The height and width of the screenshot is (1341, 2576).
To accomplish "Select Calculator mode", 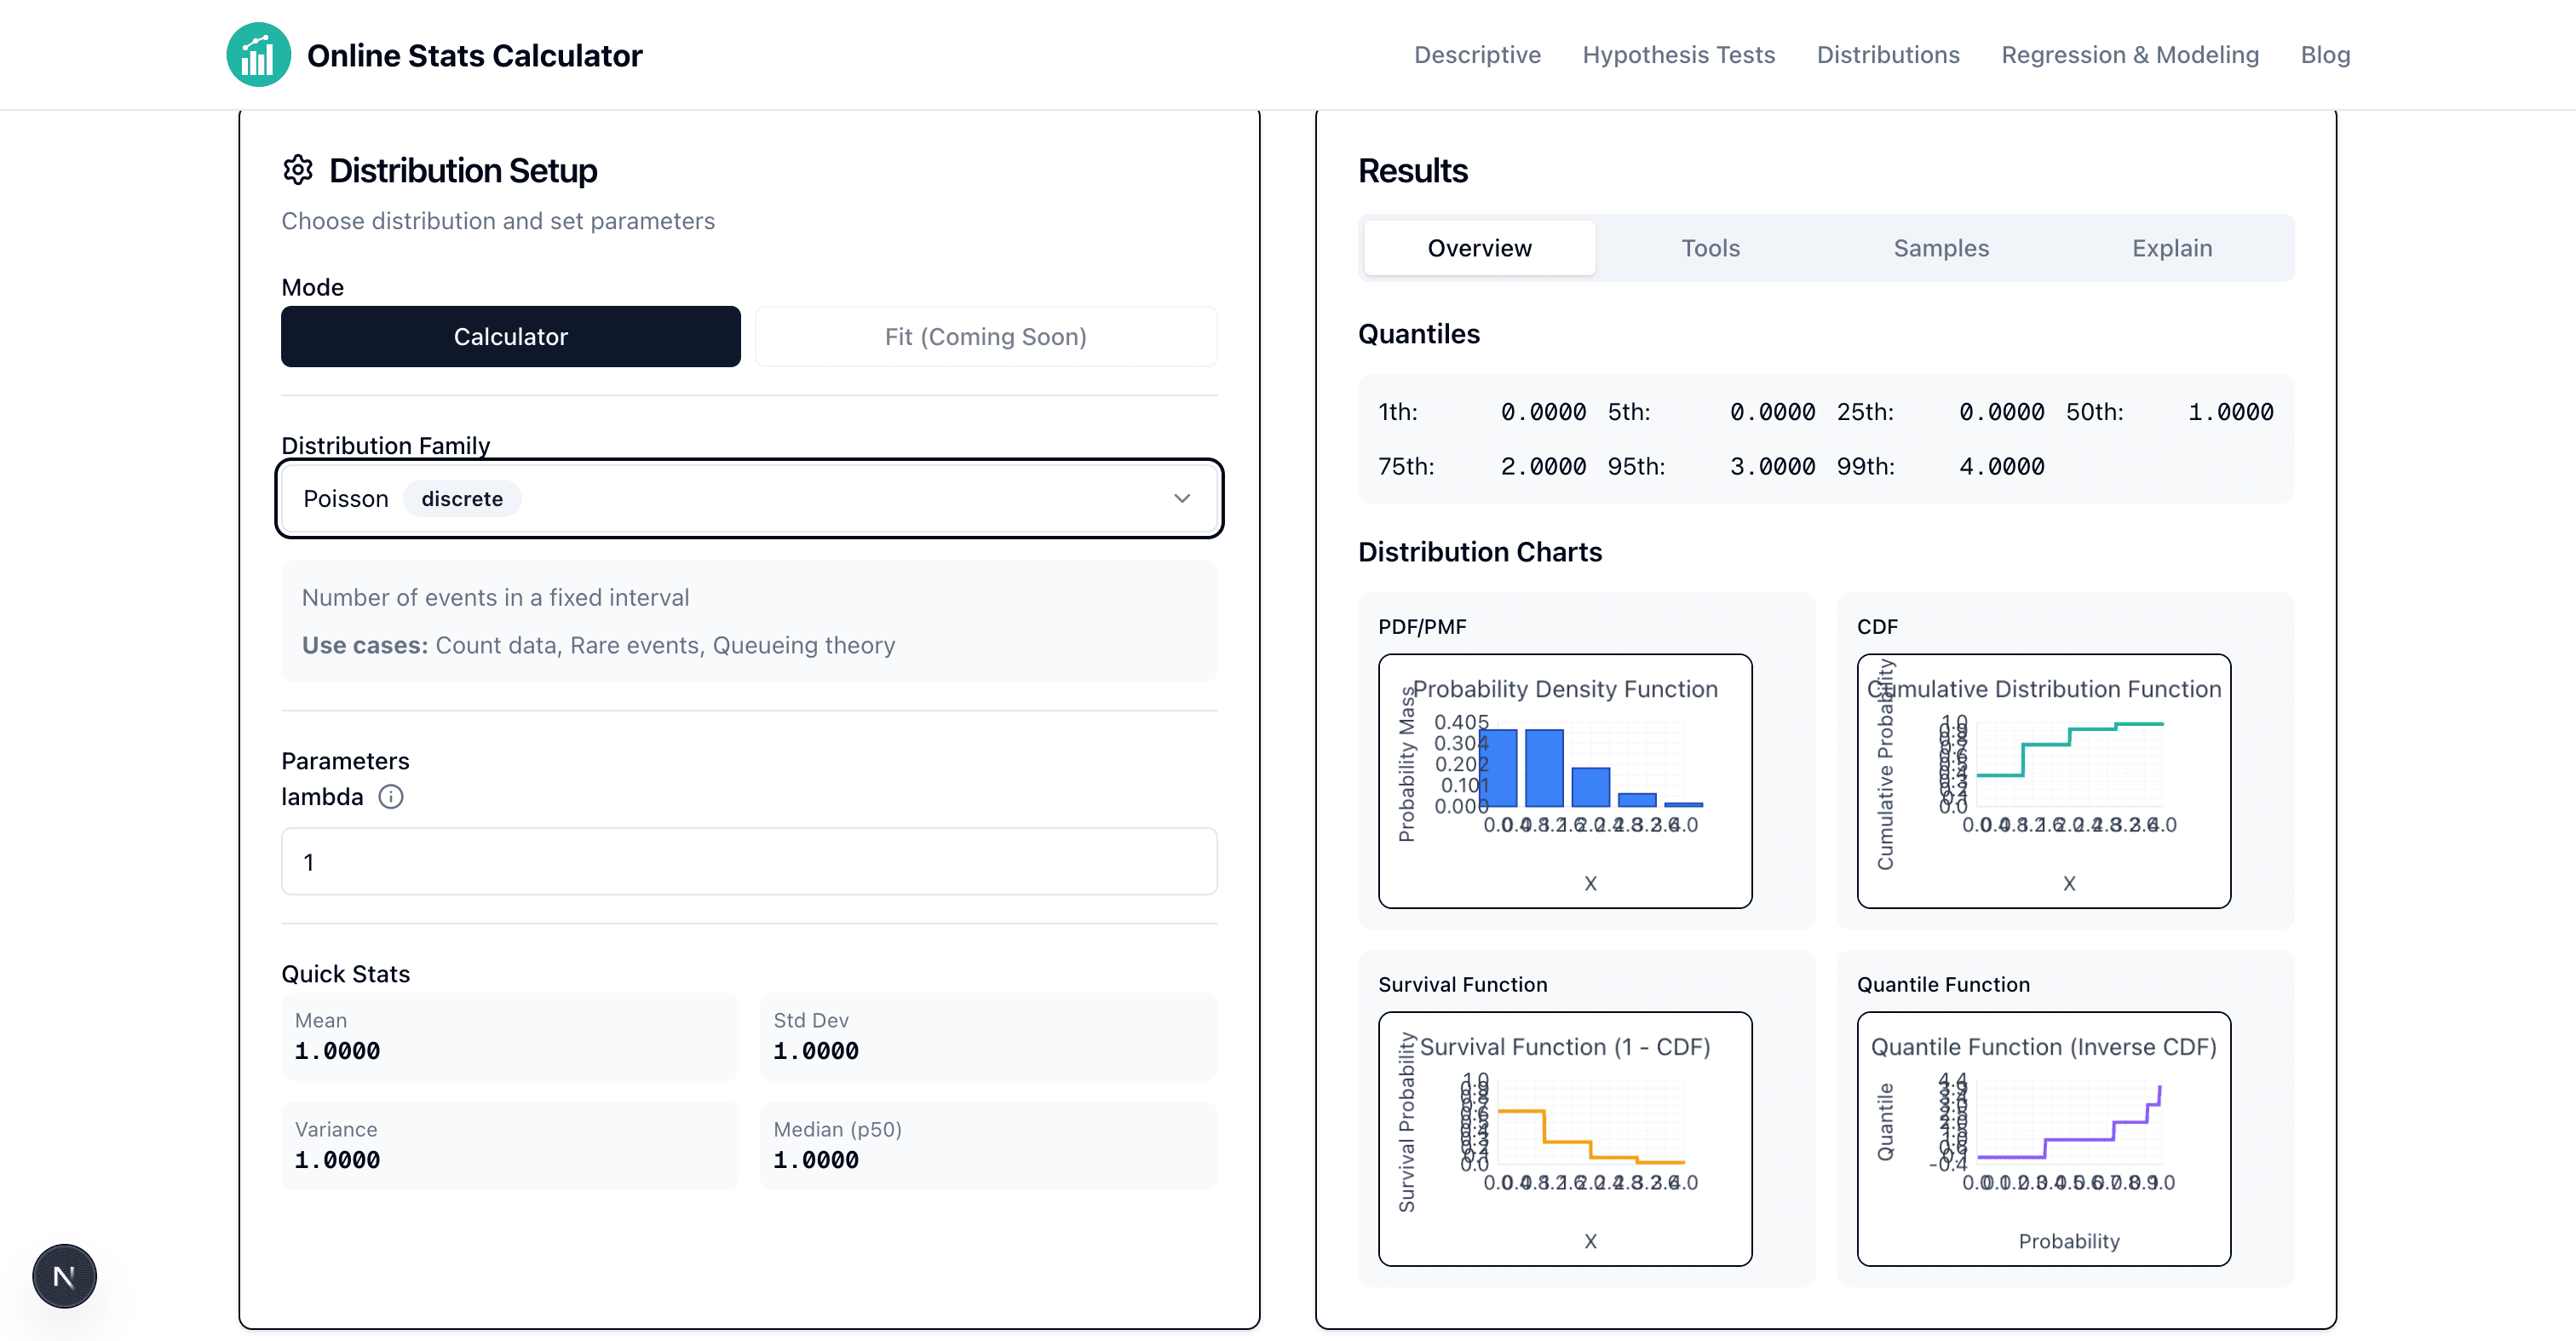I will click(510, 337).
